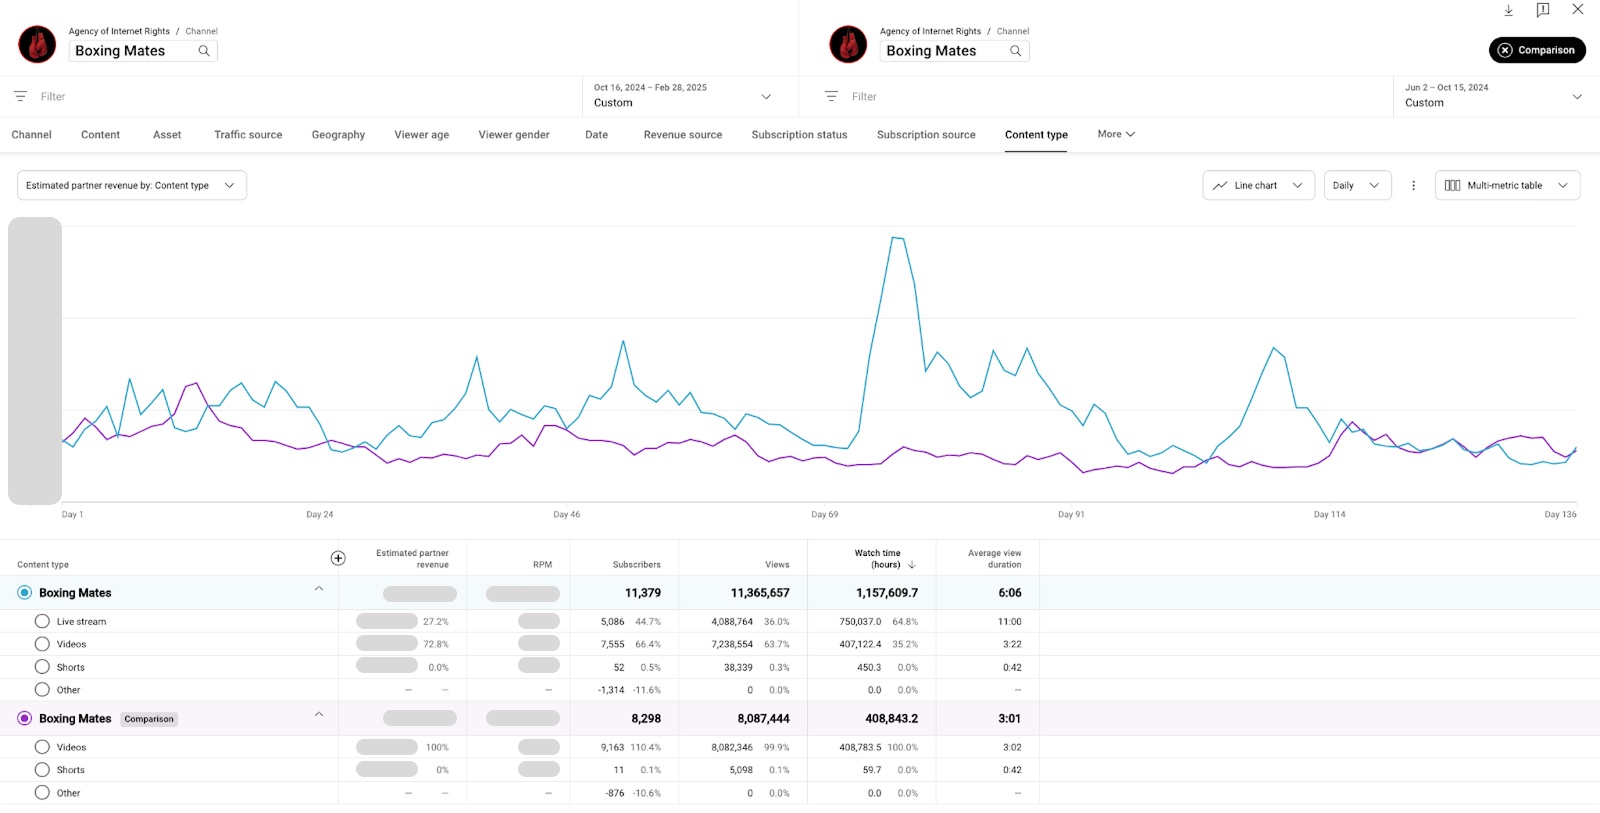This screenshot has width=1600, height=813.
Task: Open the Subscription source tab
Action: click(x=926, y=135)
